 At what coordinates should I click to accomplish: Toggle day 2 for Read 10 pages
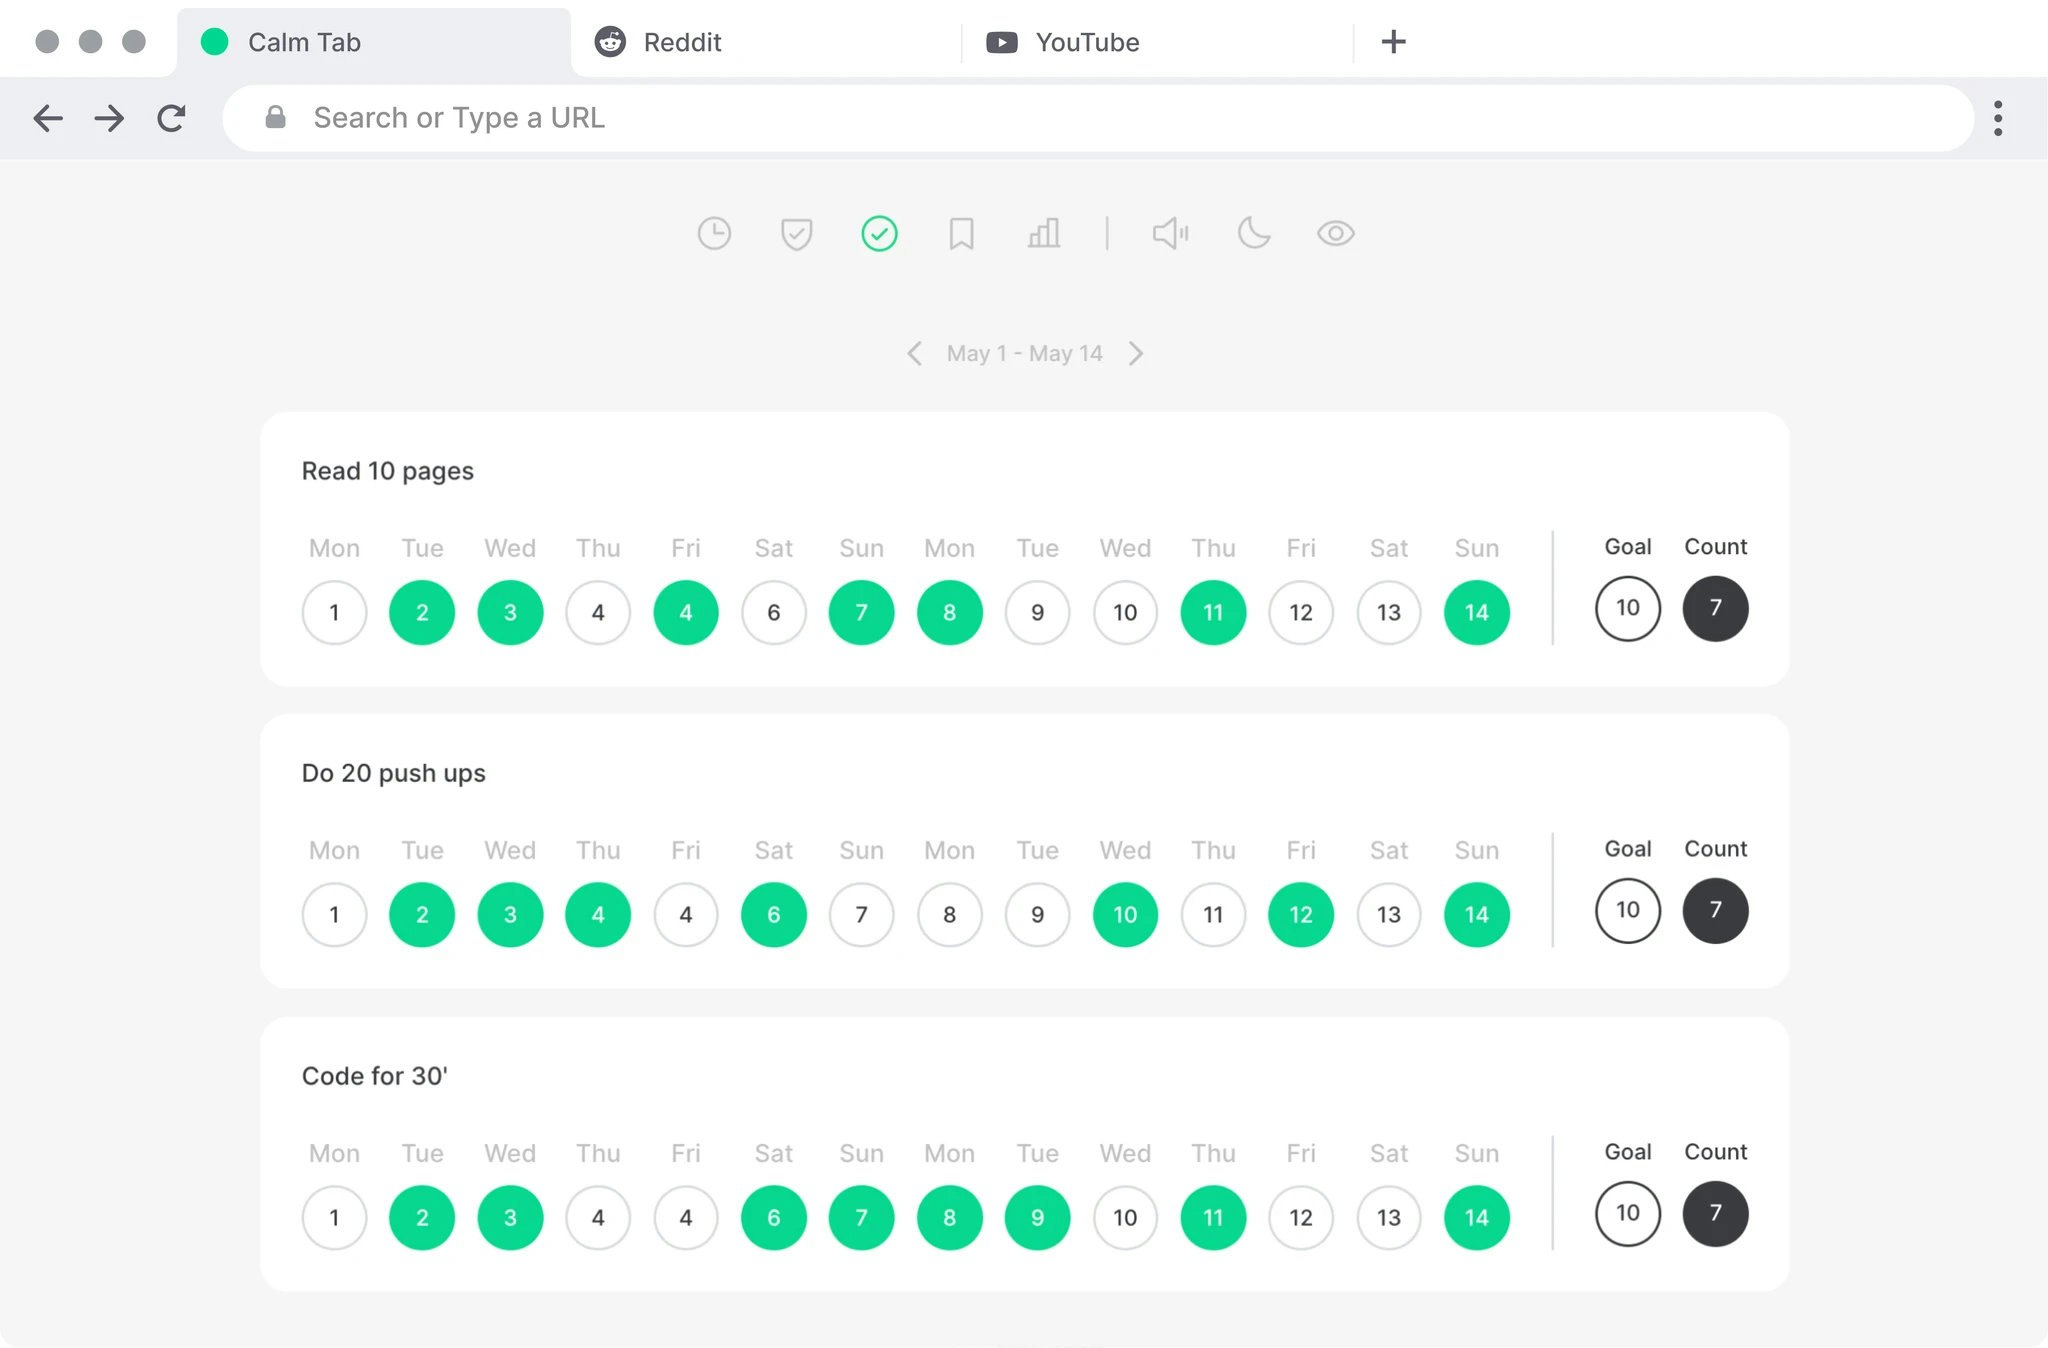[x=422, y=612]
